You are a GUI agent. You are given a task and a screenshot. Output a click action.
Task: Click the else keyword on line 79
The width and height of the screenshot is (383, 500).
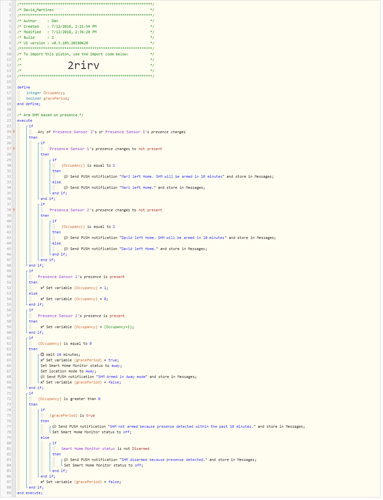click(x=45, y=438)
